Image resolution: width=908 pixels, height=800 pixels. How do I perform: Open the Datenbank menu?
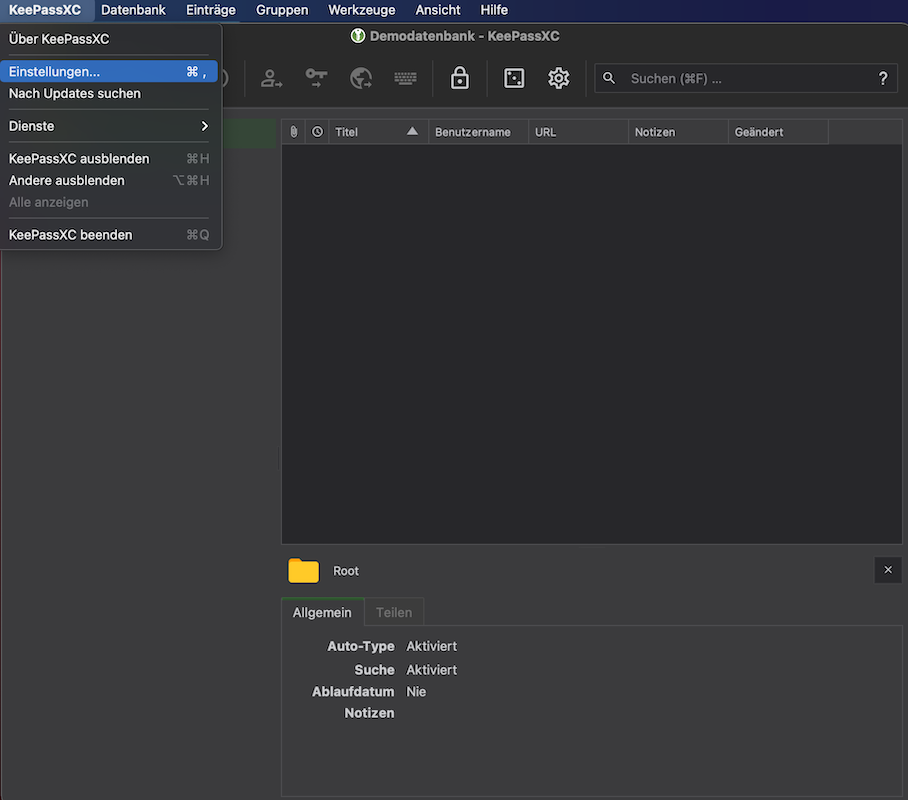tap(133, 10)
